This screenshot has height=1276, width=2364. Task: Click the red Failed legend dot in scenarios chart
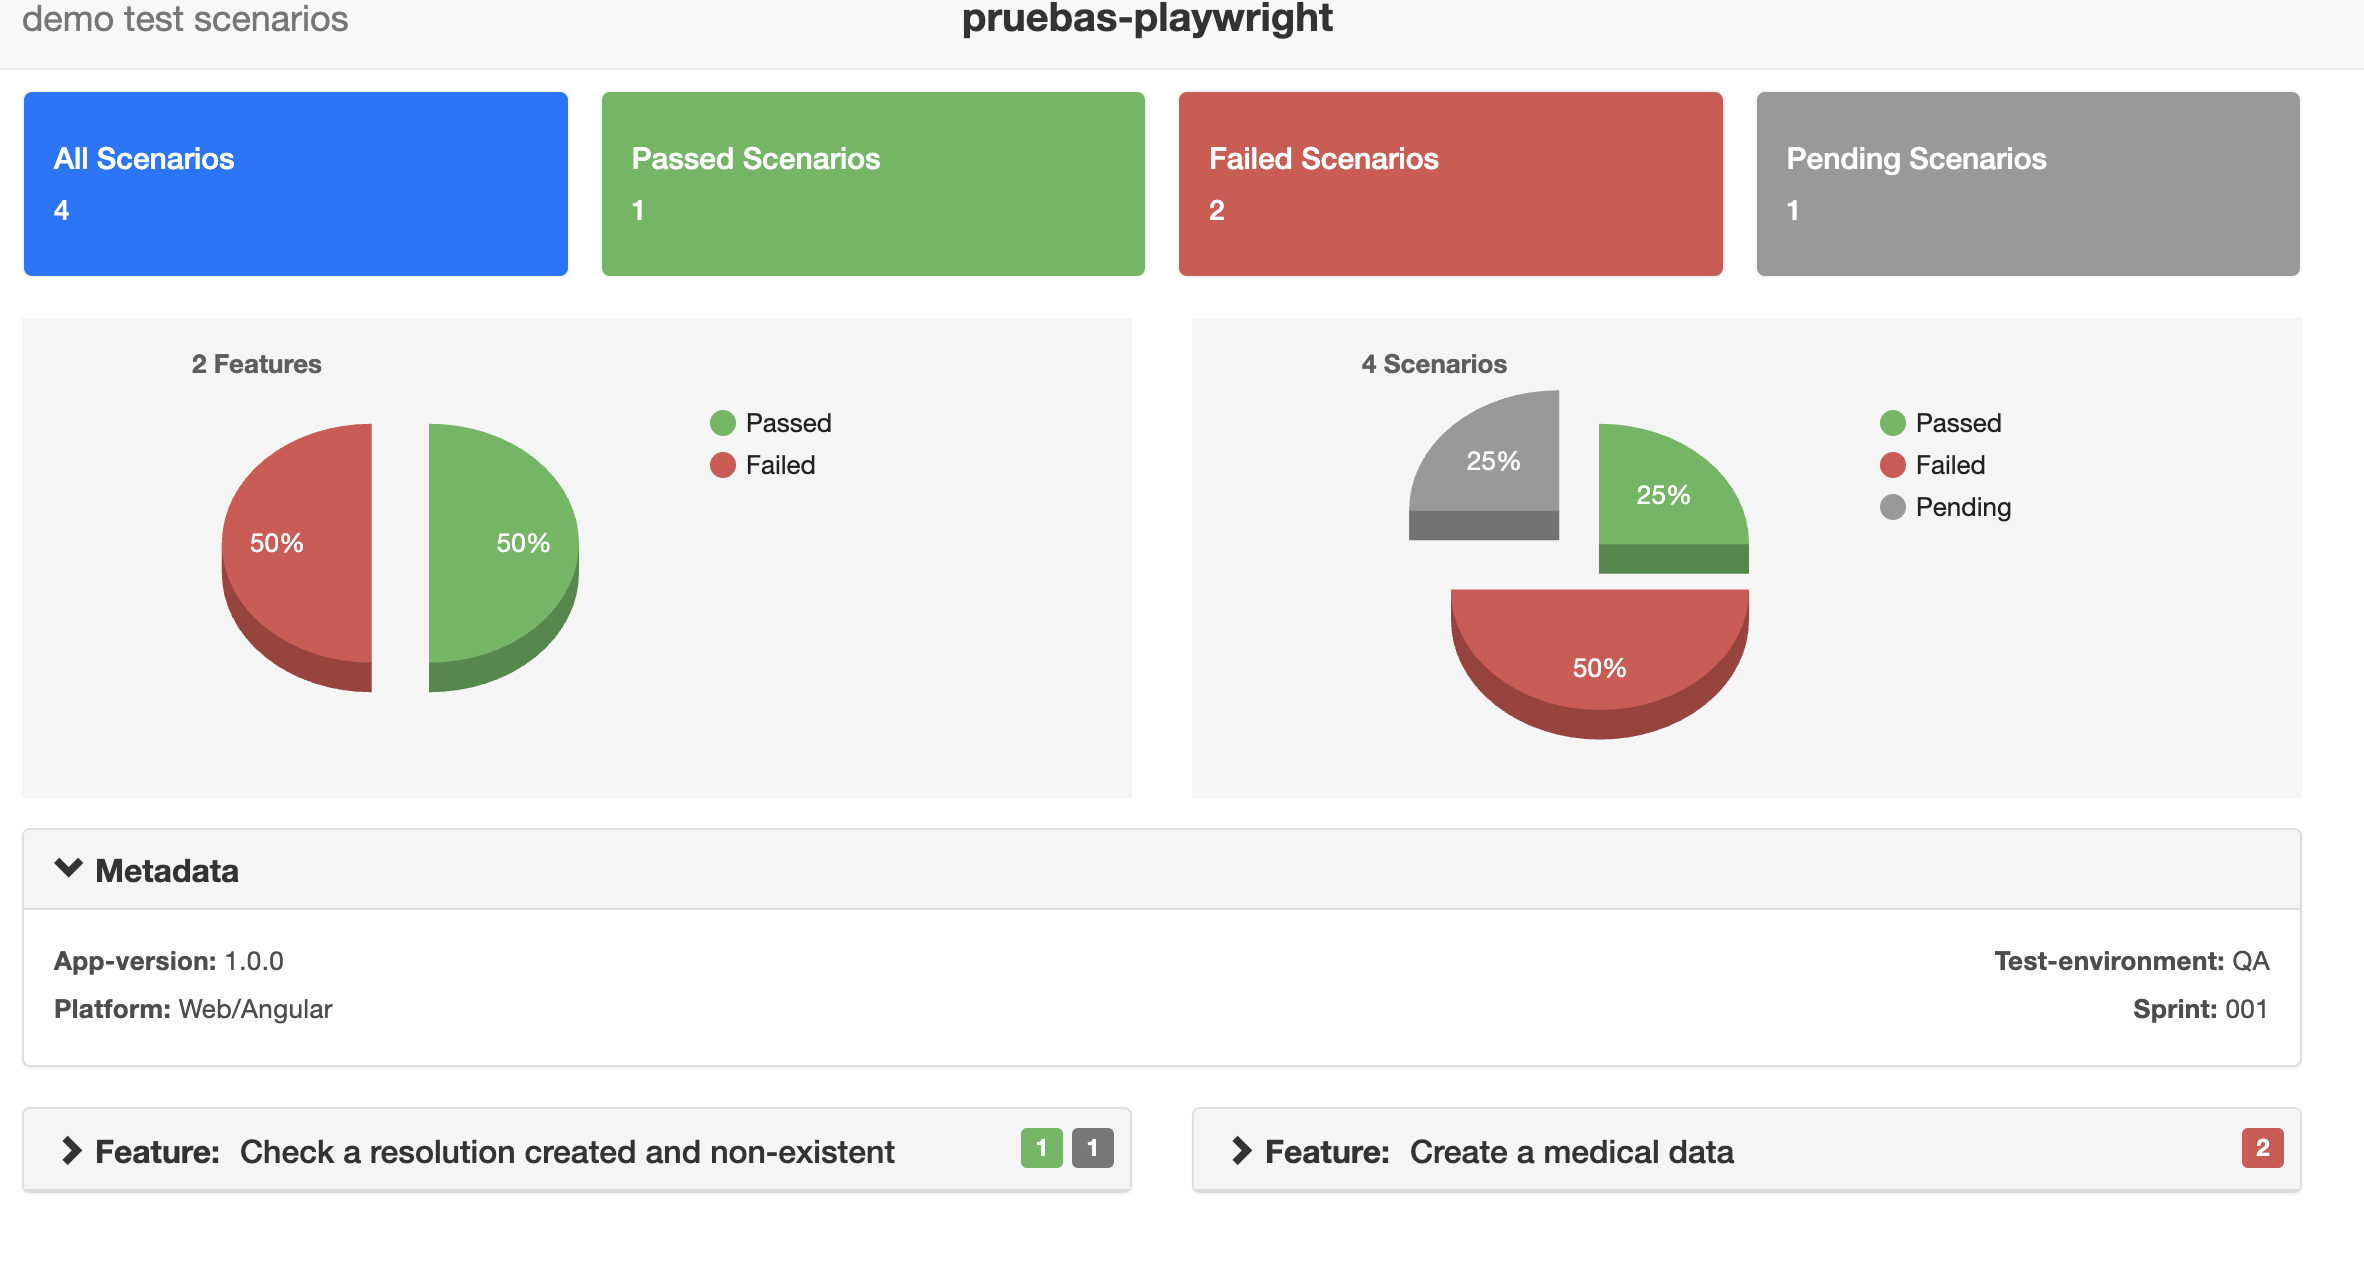(1893, 464)
